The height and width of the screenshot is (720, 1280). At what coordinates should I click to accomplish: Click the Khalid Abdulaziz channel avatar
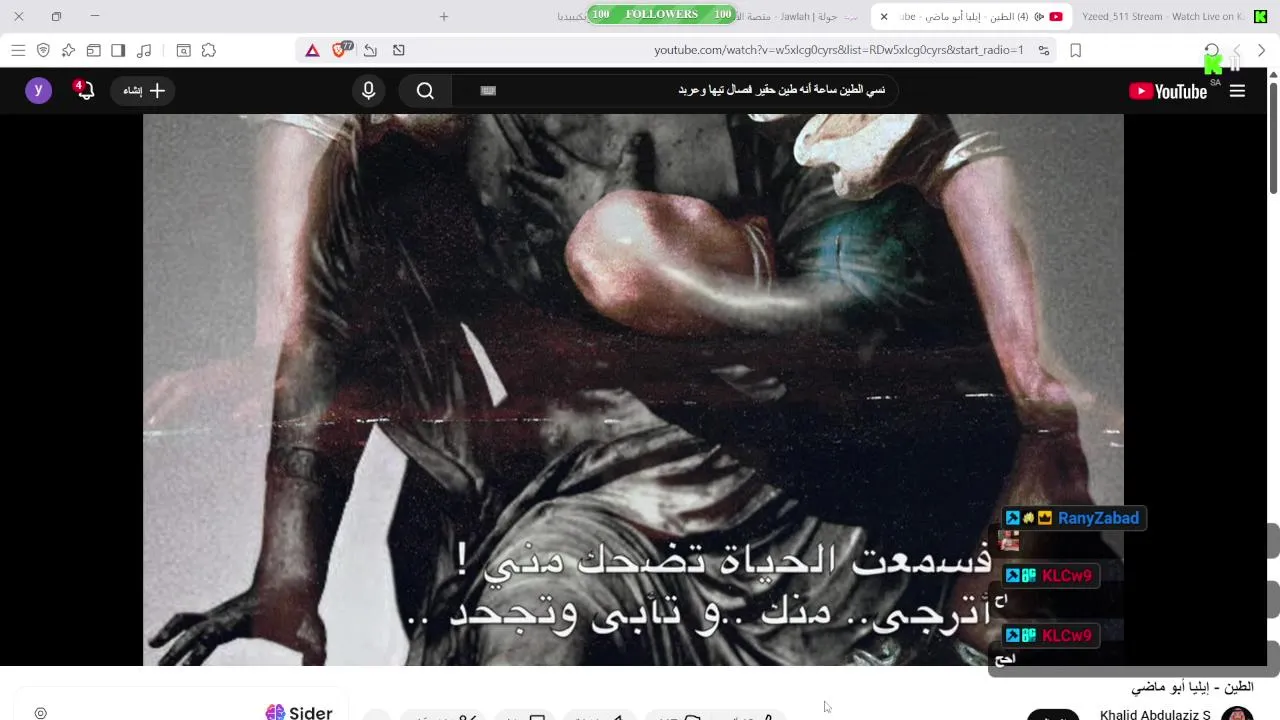pyautogui.click(x=1237, y=714)
